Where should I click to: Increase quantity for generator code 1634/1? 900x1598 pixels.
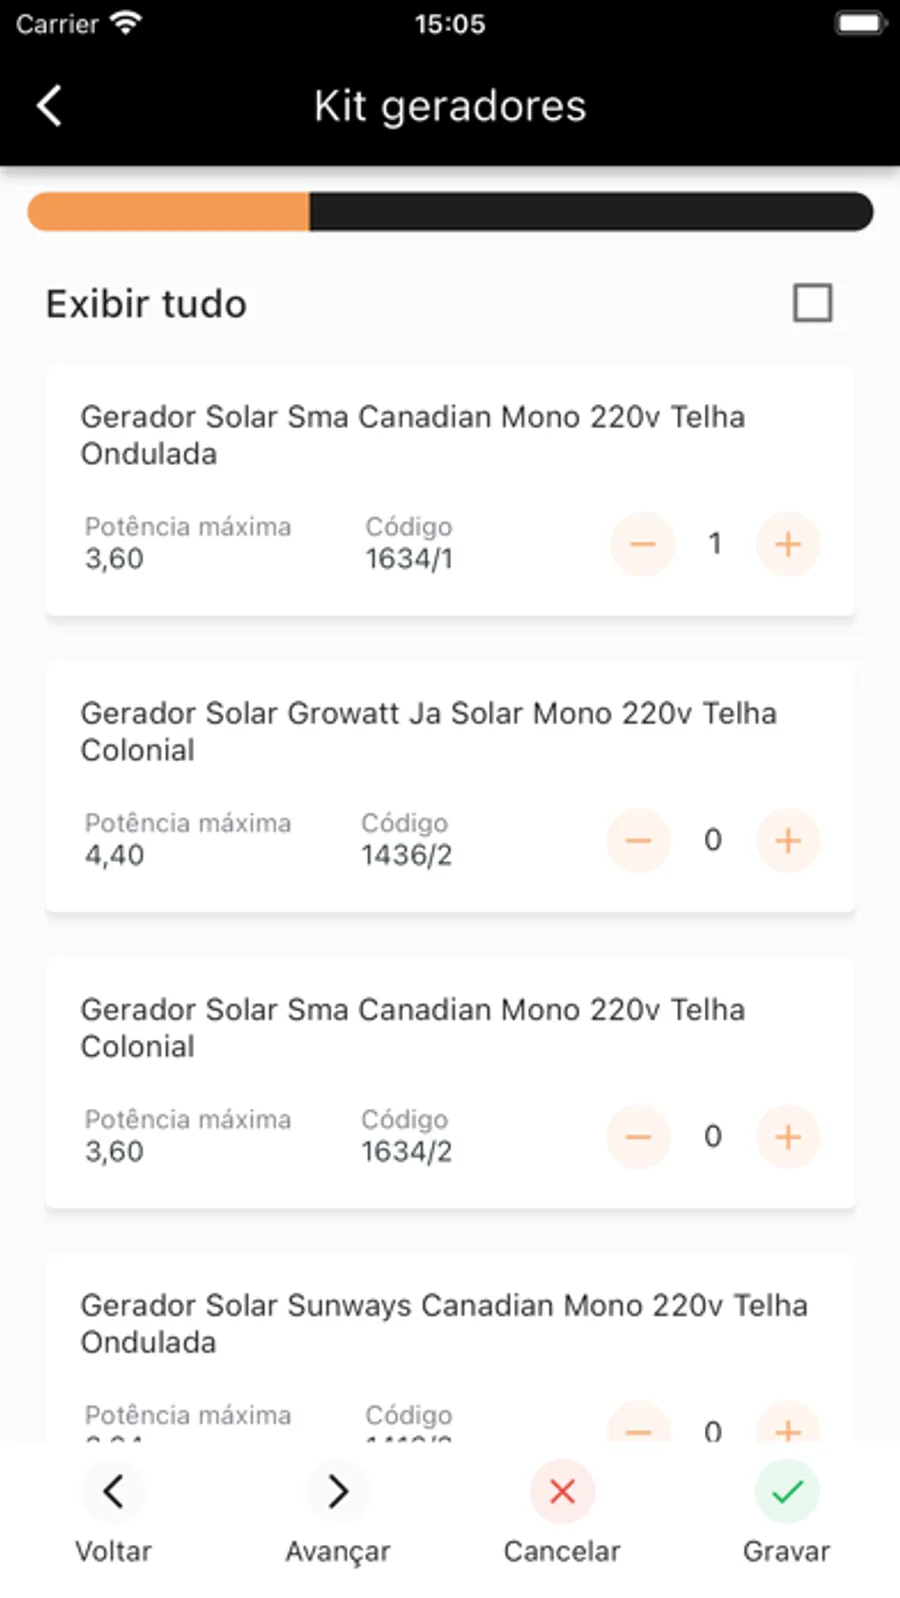click(x=788, y=544)
